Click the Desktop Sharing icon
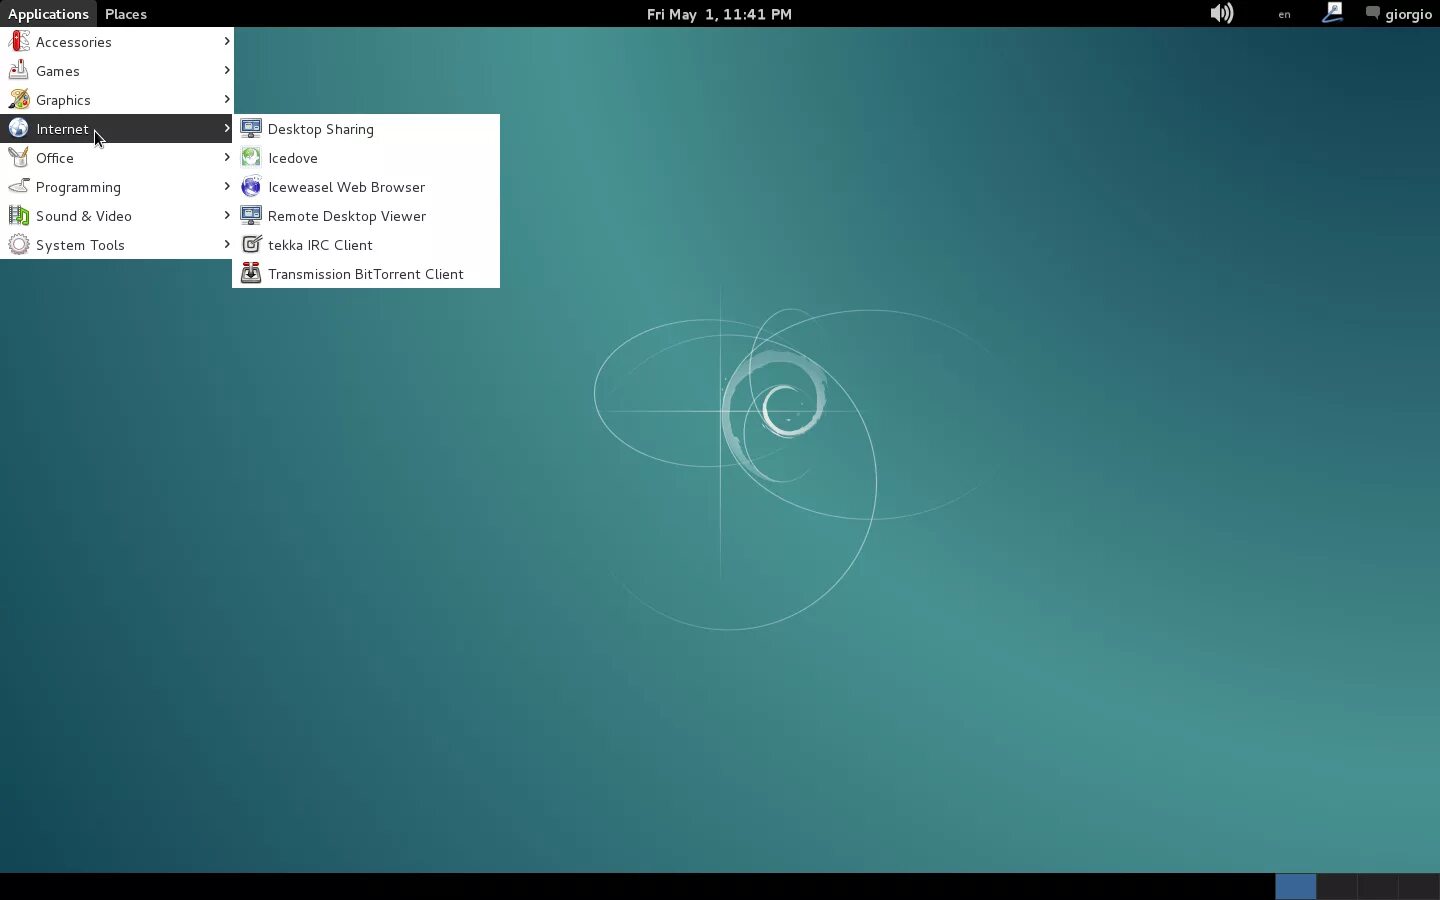The height and width of the screenshot is (900, 1440). coord(251,128)
